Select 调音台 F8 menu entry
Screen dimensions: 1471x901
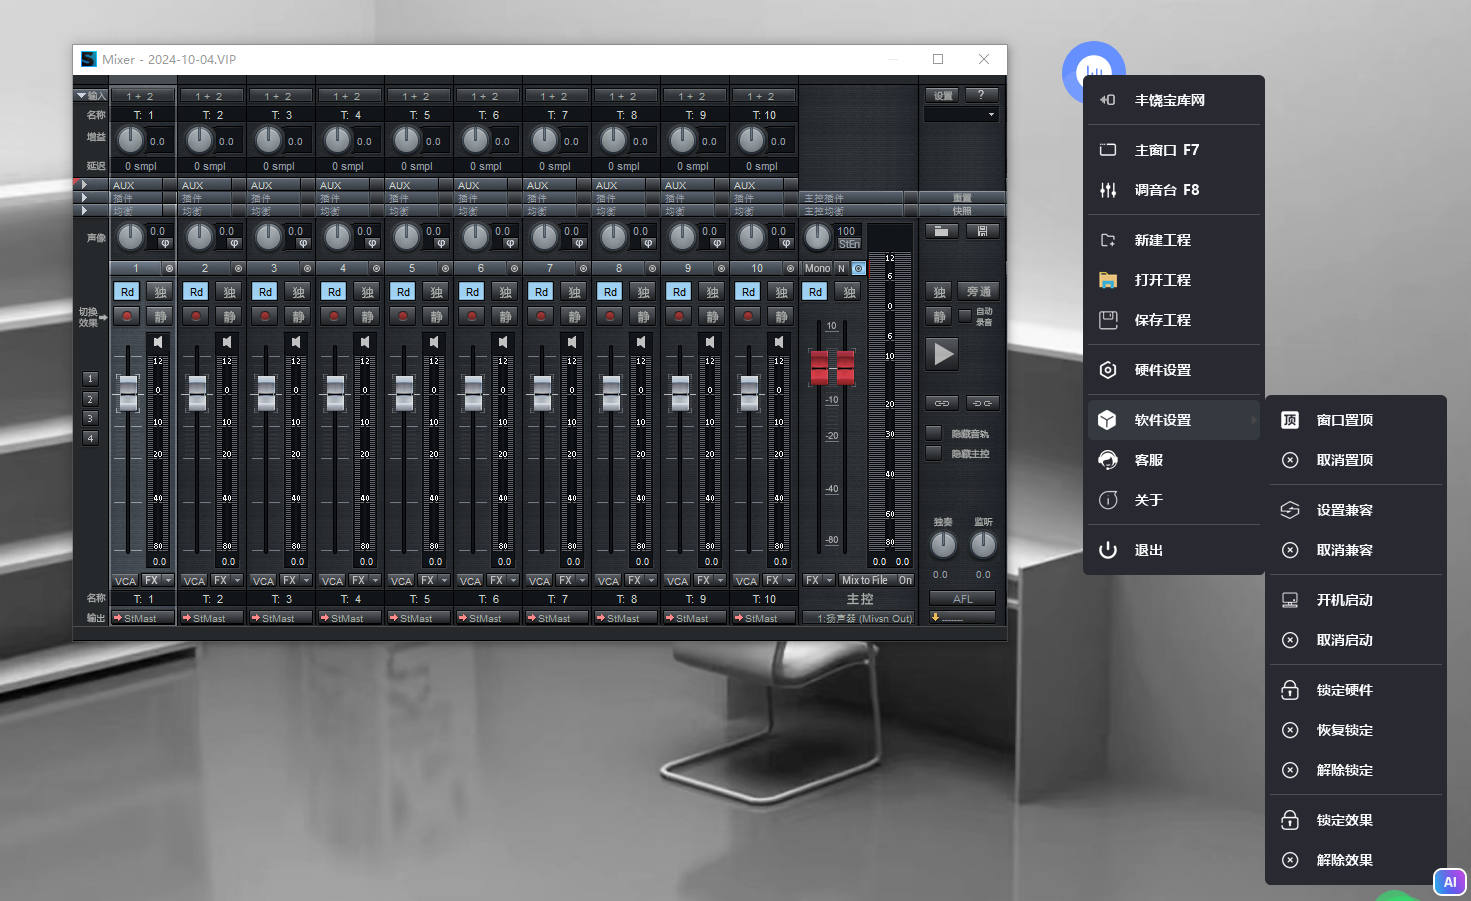pyautogui.click(x=1174, y=190)
